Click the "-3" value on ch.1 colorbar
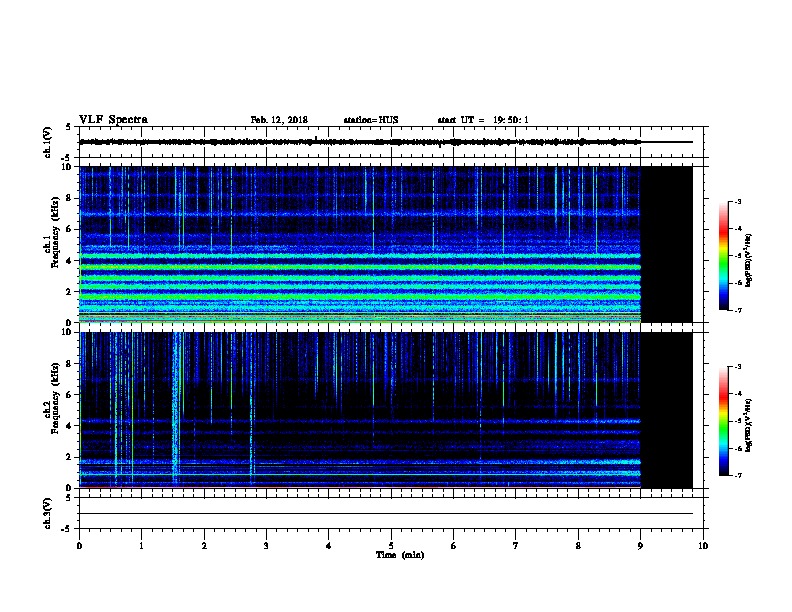The width and height of the screenshot is (792, 612). point(738,202)
